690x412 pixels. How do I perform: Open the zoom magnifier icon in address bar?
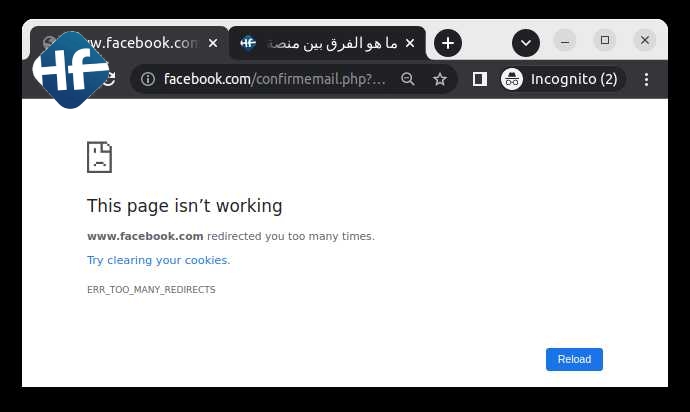pyautogui.click(x=408, y=79)
